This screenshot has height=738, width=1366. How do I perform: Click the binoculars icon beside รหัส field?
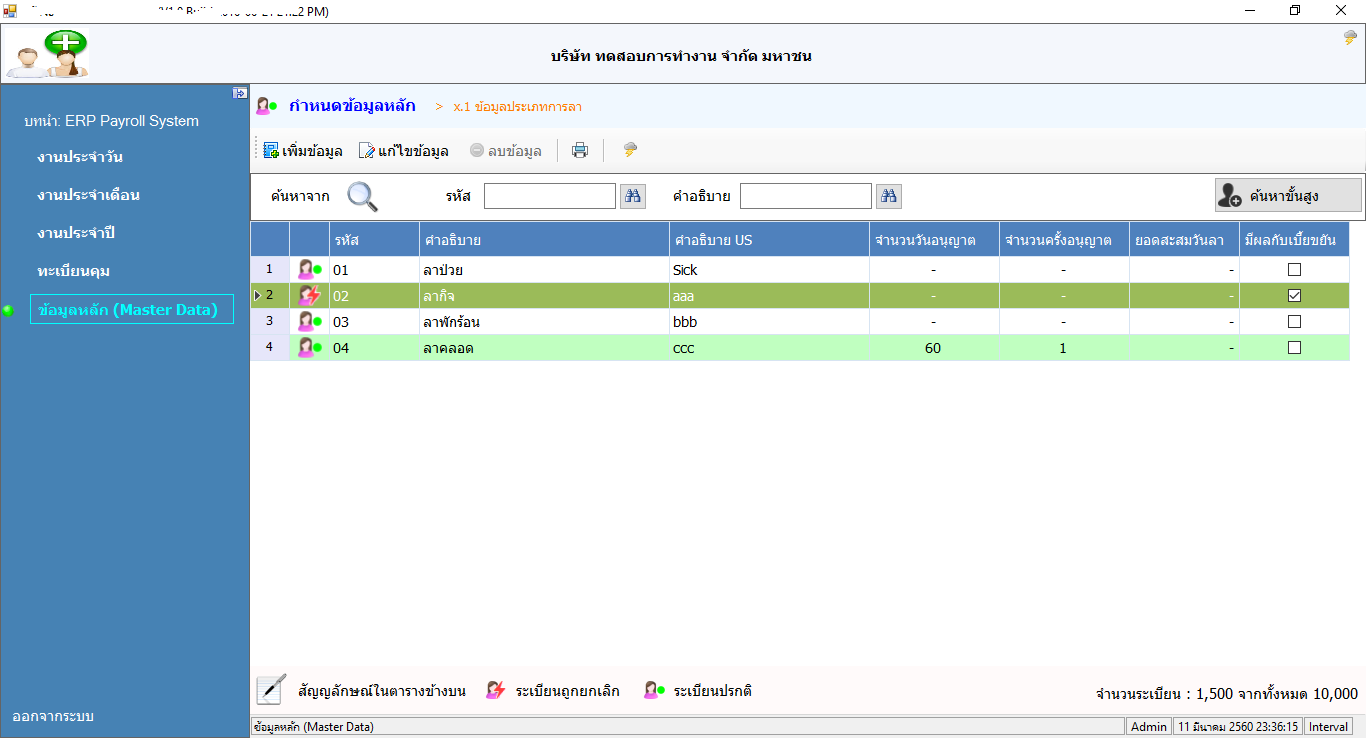[632, 196]
